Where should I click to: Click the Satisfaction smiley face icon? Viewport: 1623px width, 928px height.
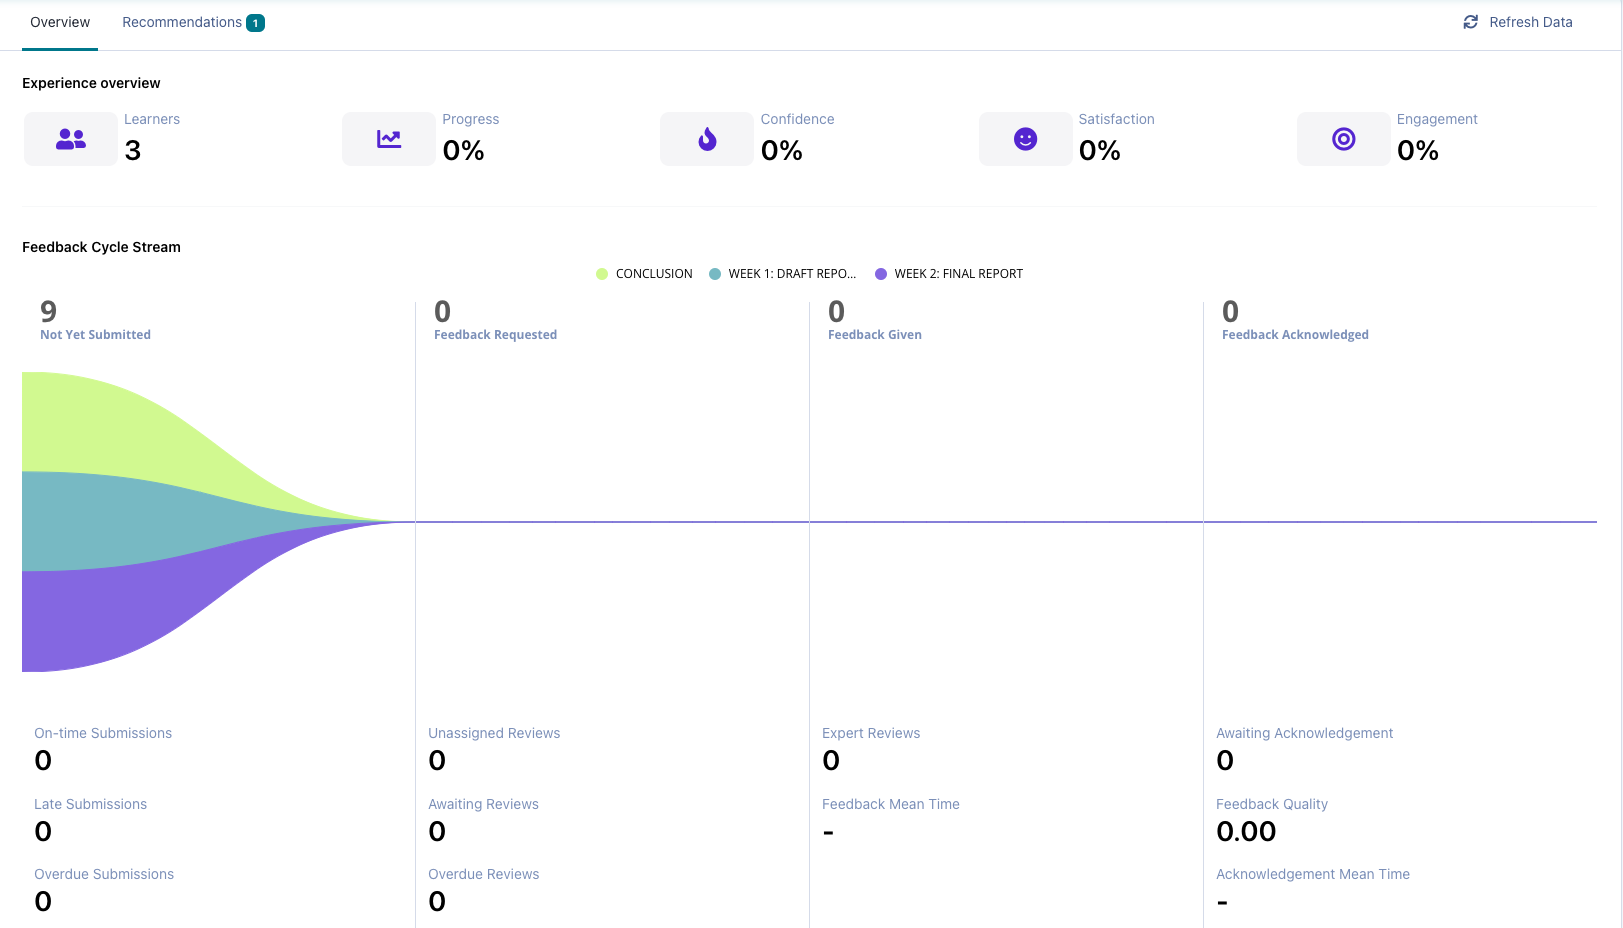coord(1025,139)
